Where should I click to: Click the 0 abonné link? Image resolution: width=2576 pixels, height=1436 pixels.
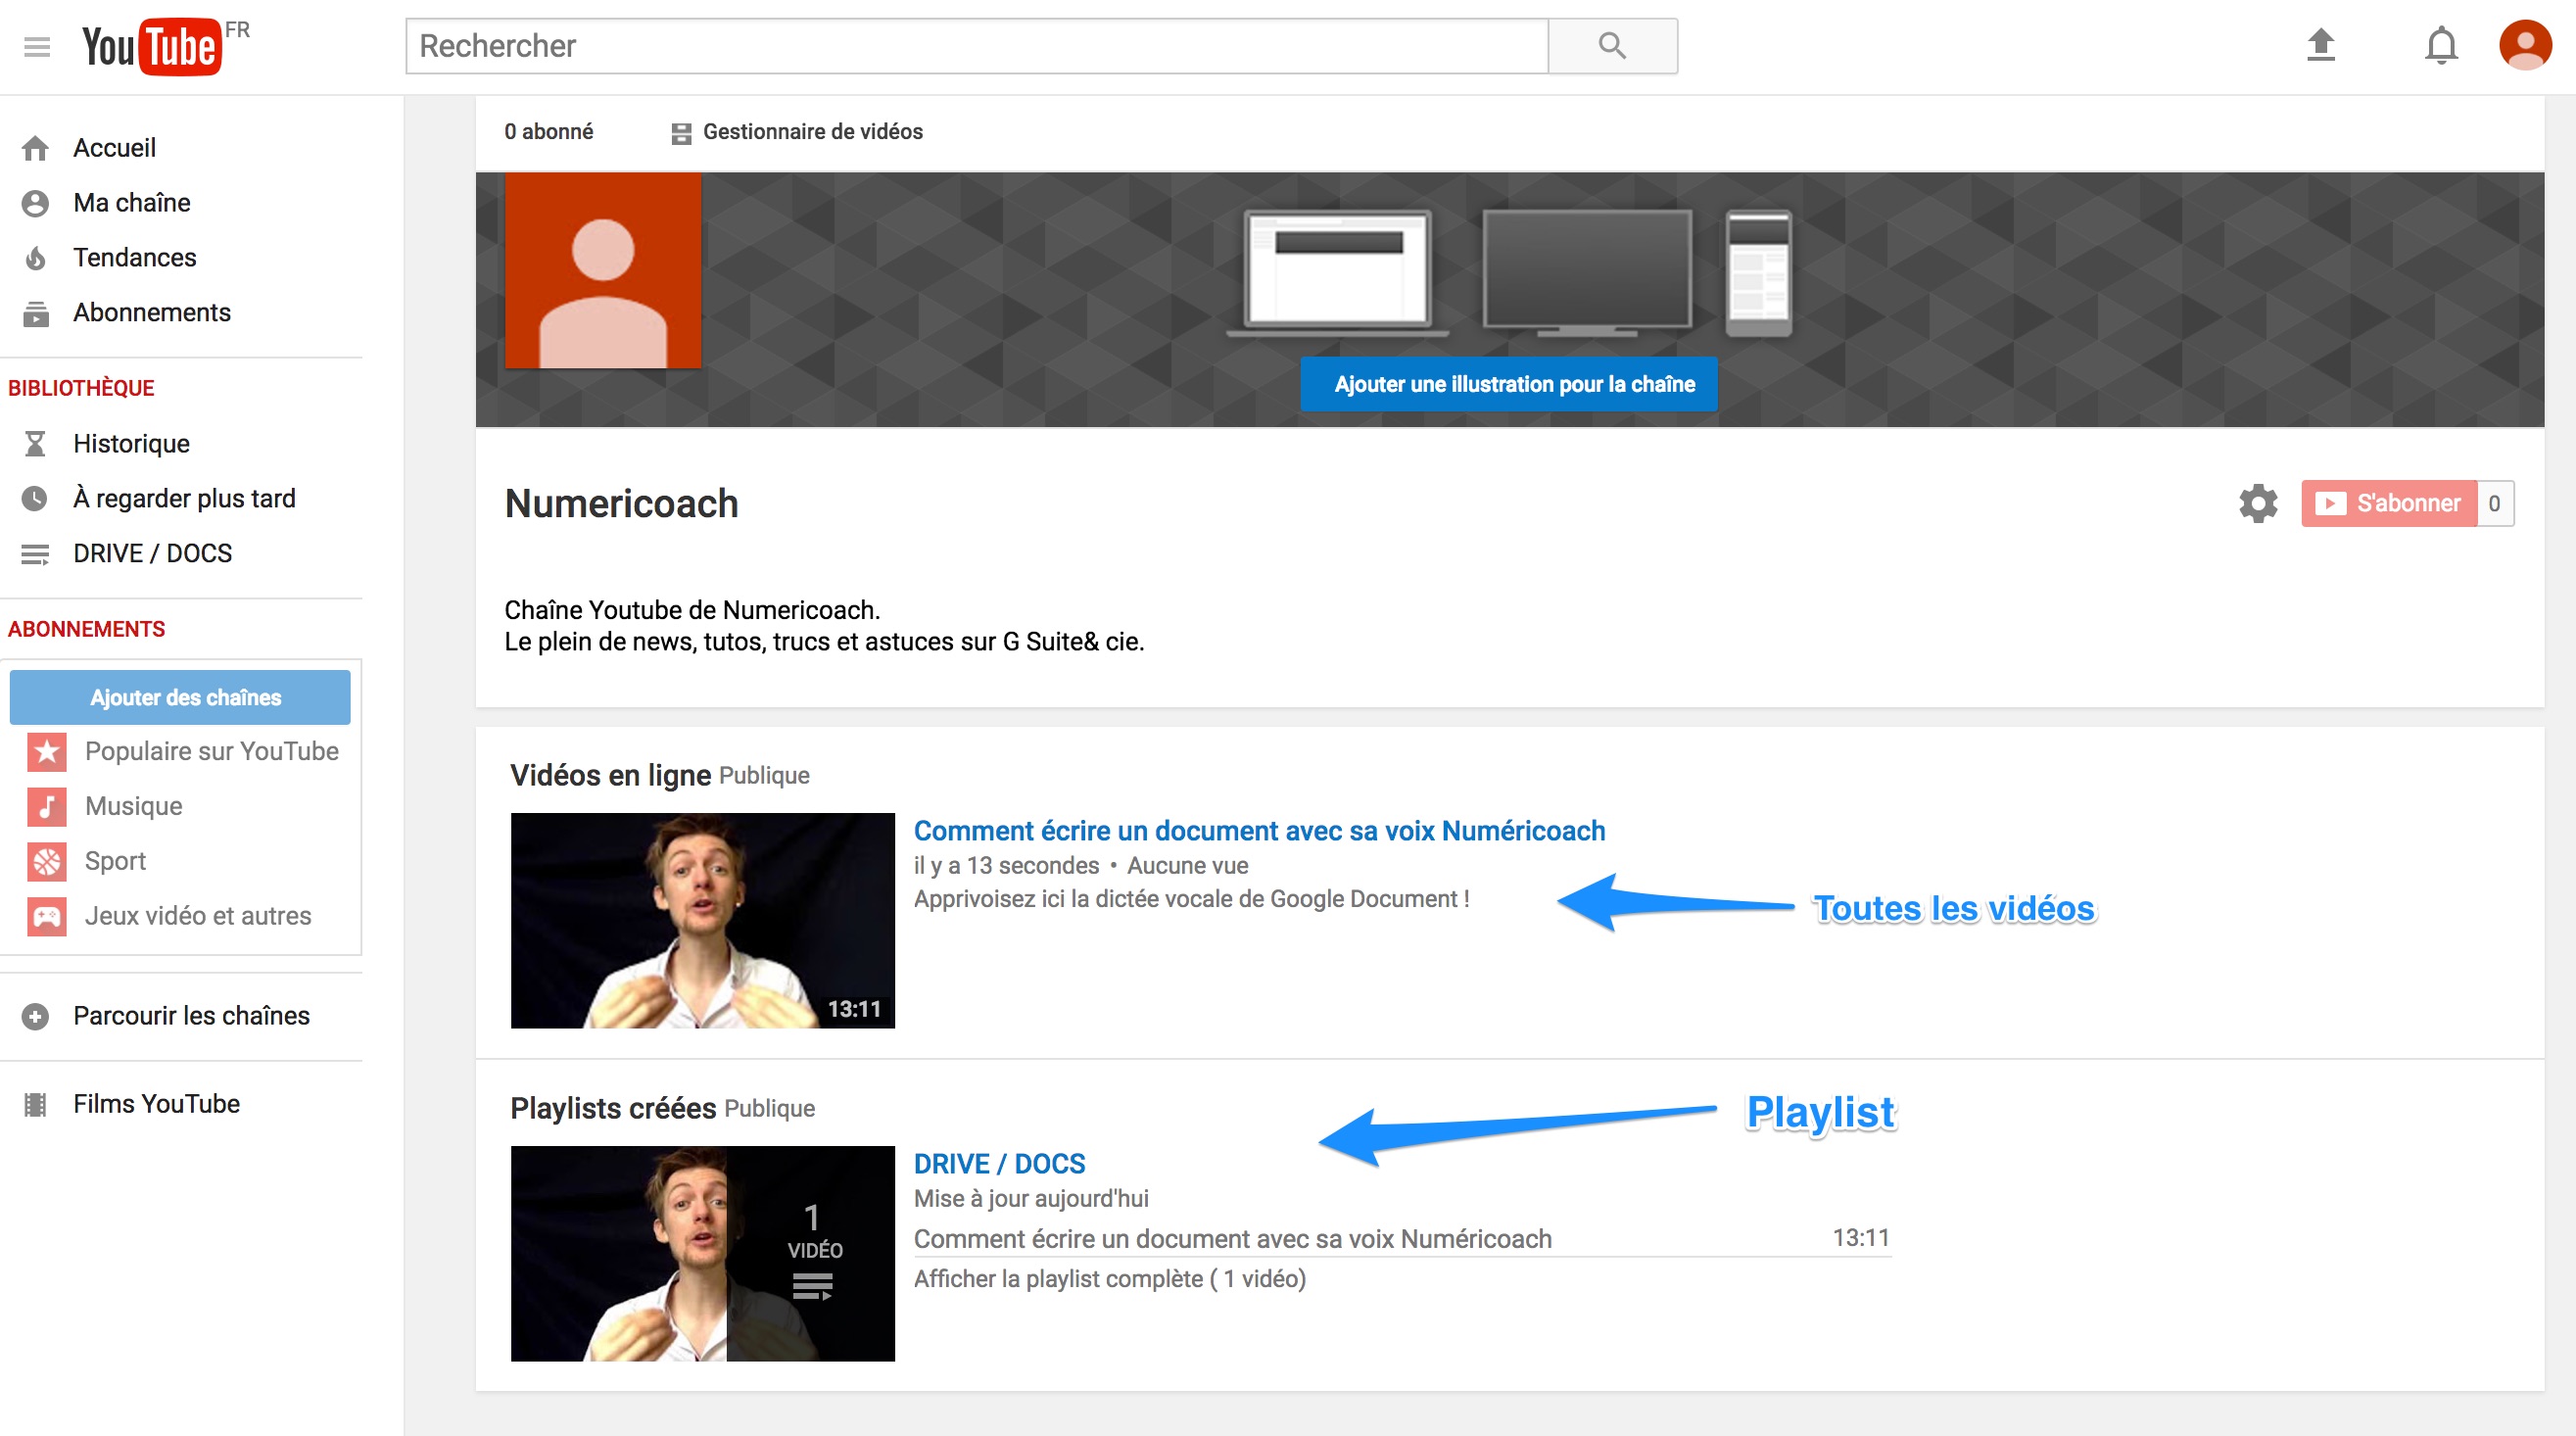(x=548, y=132)
